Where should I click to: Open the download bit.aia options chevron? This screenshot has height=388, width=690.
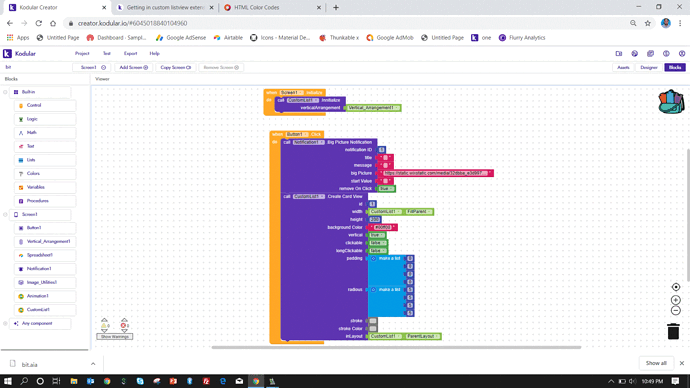pyautogui.click(x=93, y=364)
